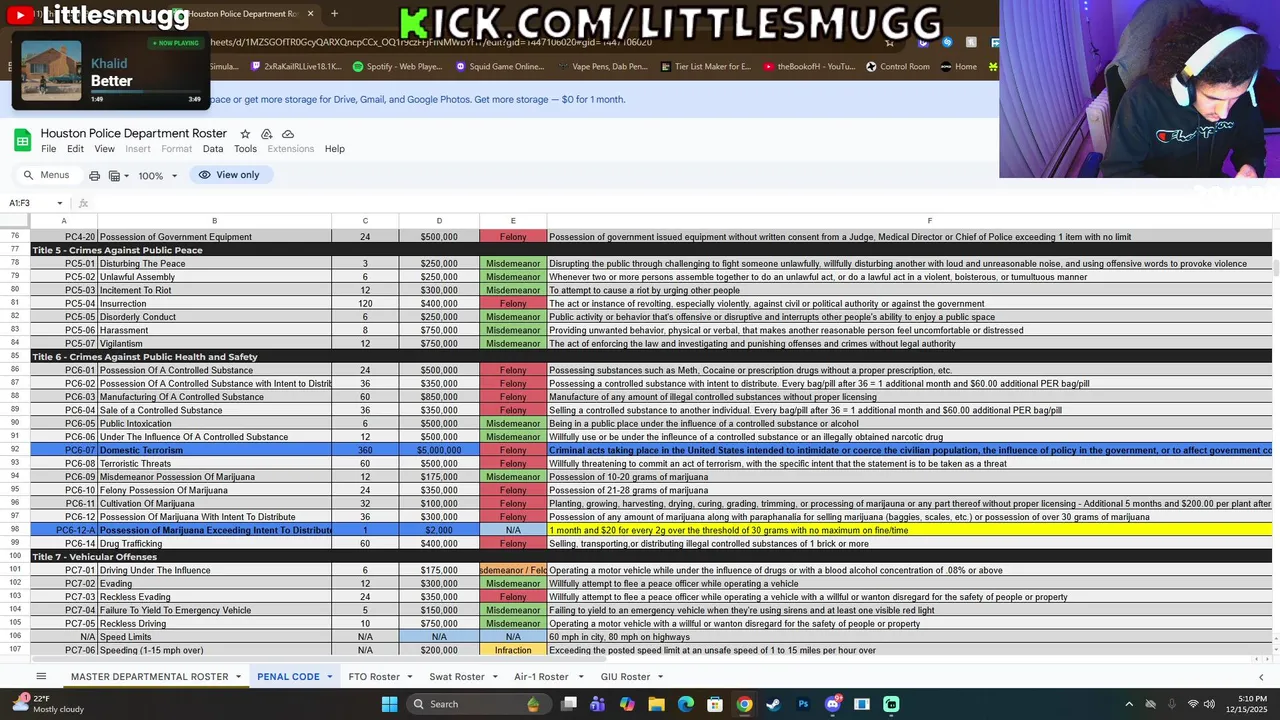Open the Spotify - Web Player bookmark

click(398, 67)
